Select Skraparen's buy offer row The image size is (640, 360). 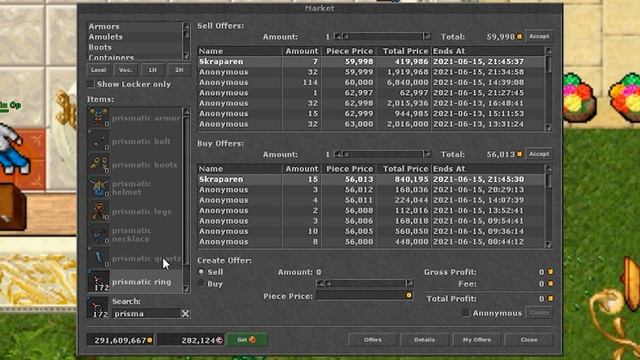point(371,180)
